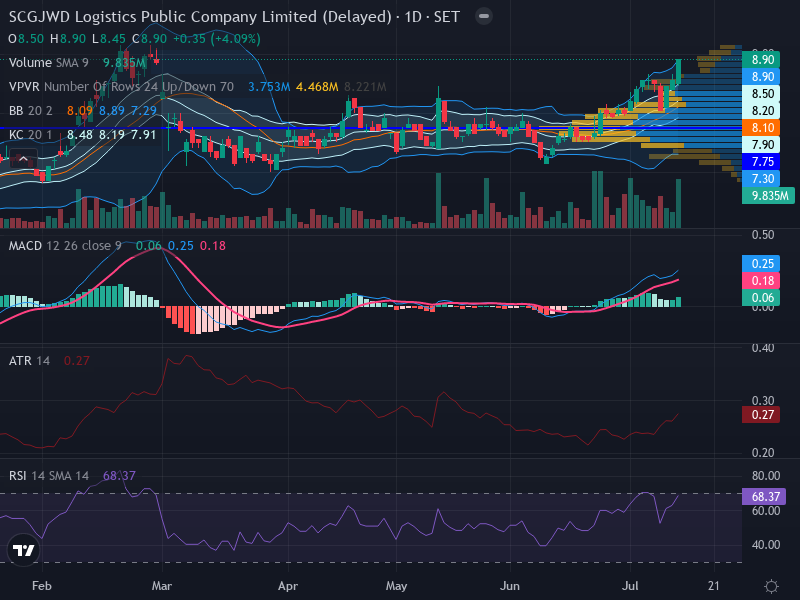Screen dimensions: 800x600
Task: Click the May label on time axis
Action: [396, 586]
